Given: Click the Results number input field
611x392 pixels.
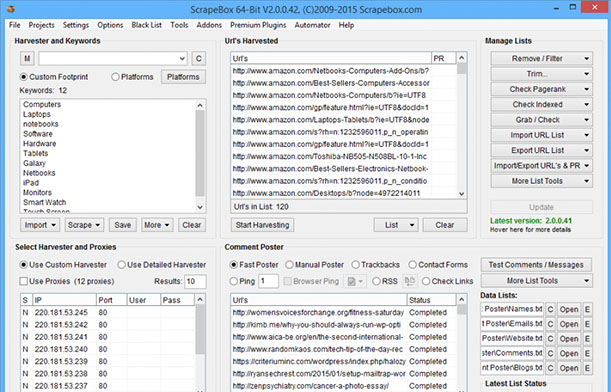Looking at the screenshot, I should coord(195,281).
